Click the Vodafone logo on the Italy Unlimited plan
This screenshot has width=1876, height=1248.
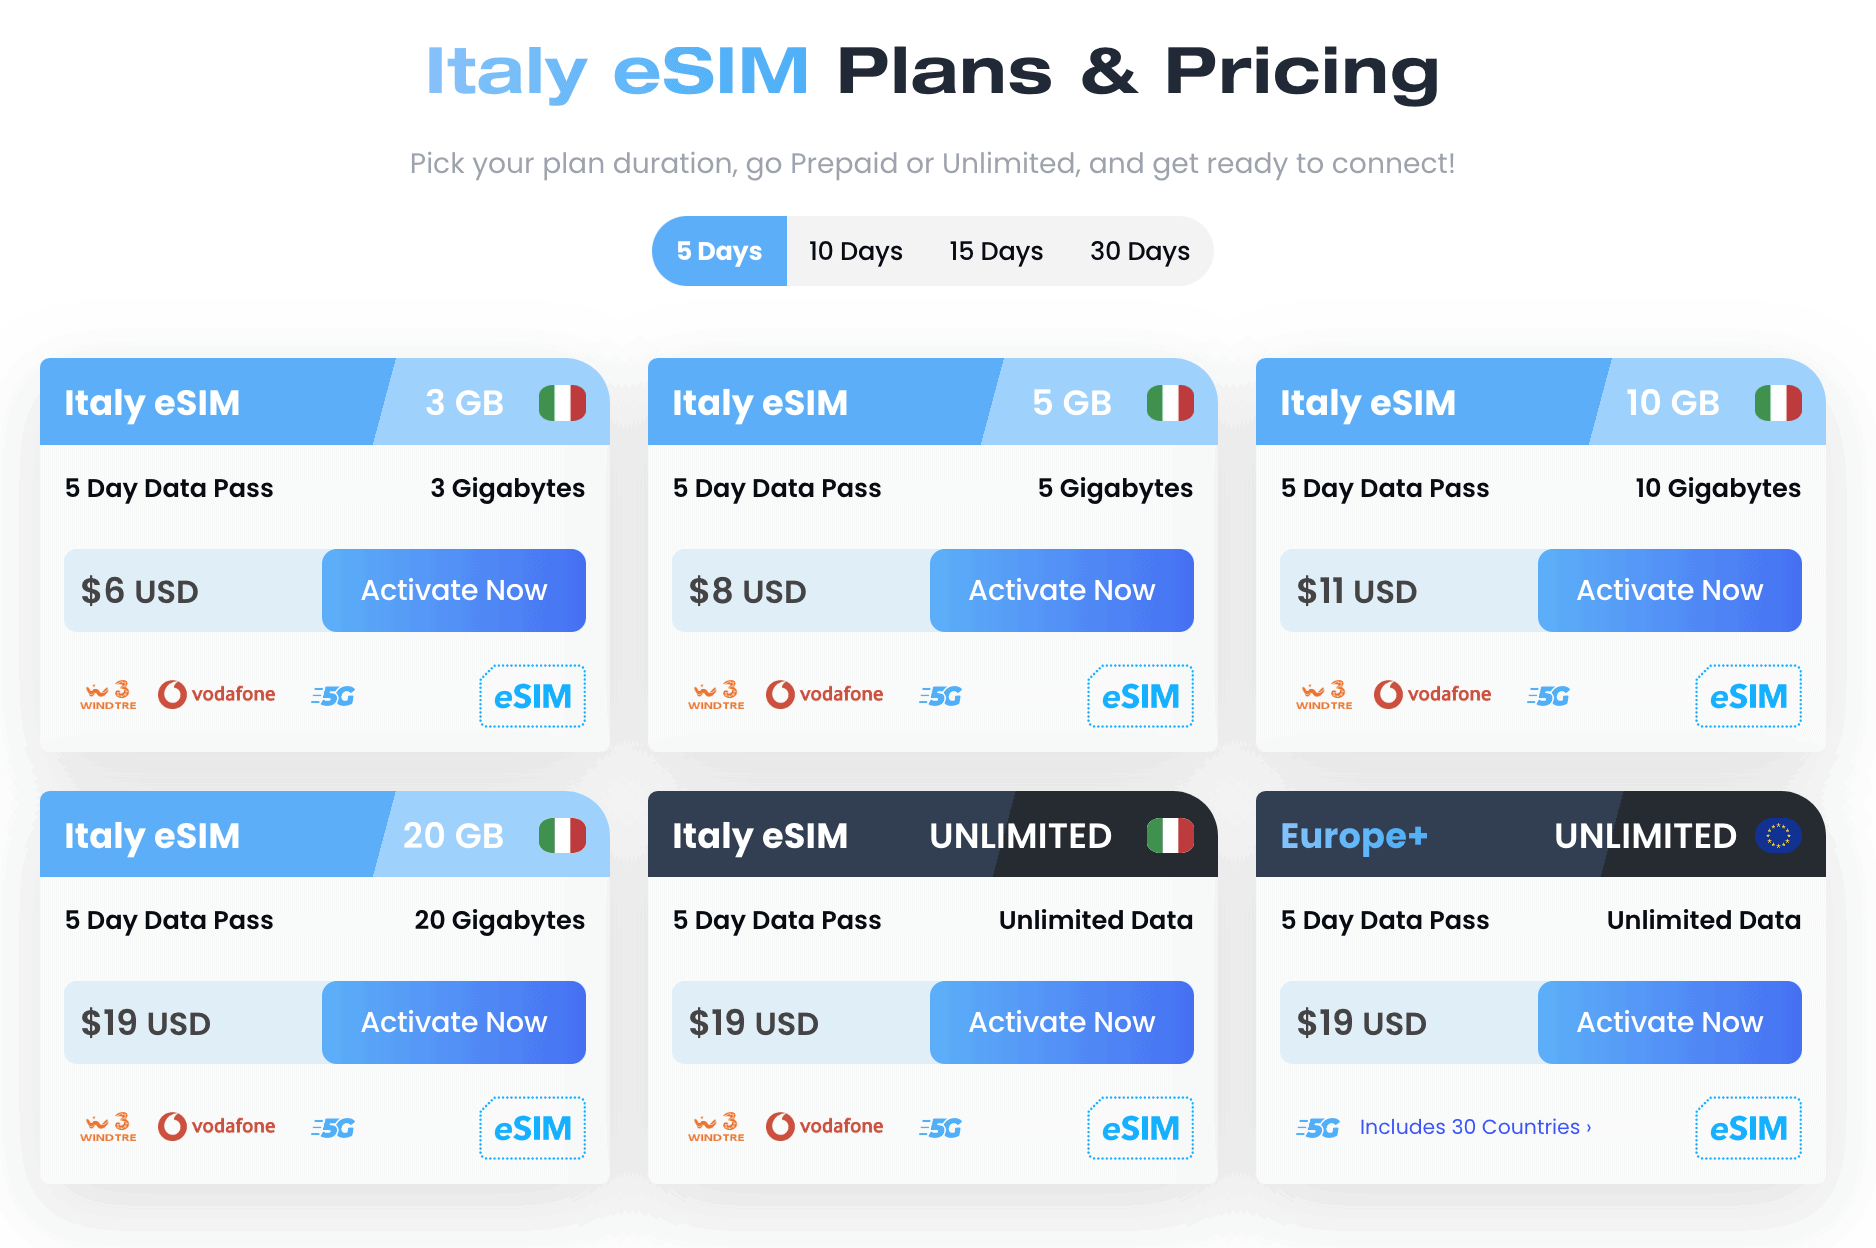tap(824, 1126)
